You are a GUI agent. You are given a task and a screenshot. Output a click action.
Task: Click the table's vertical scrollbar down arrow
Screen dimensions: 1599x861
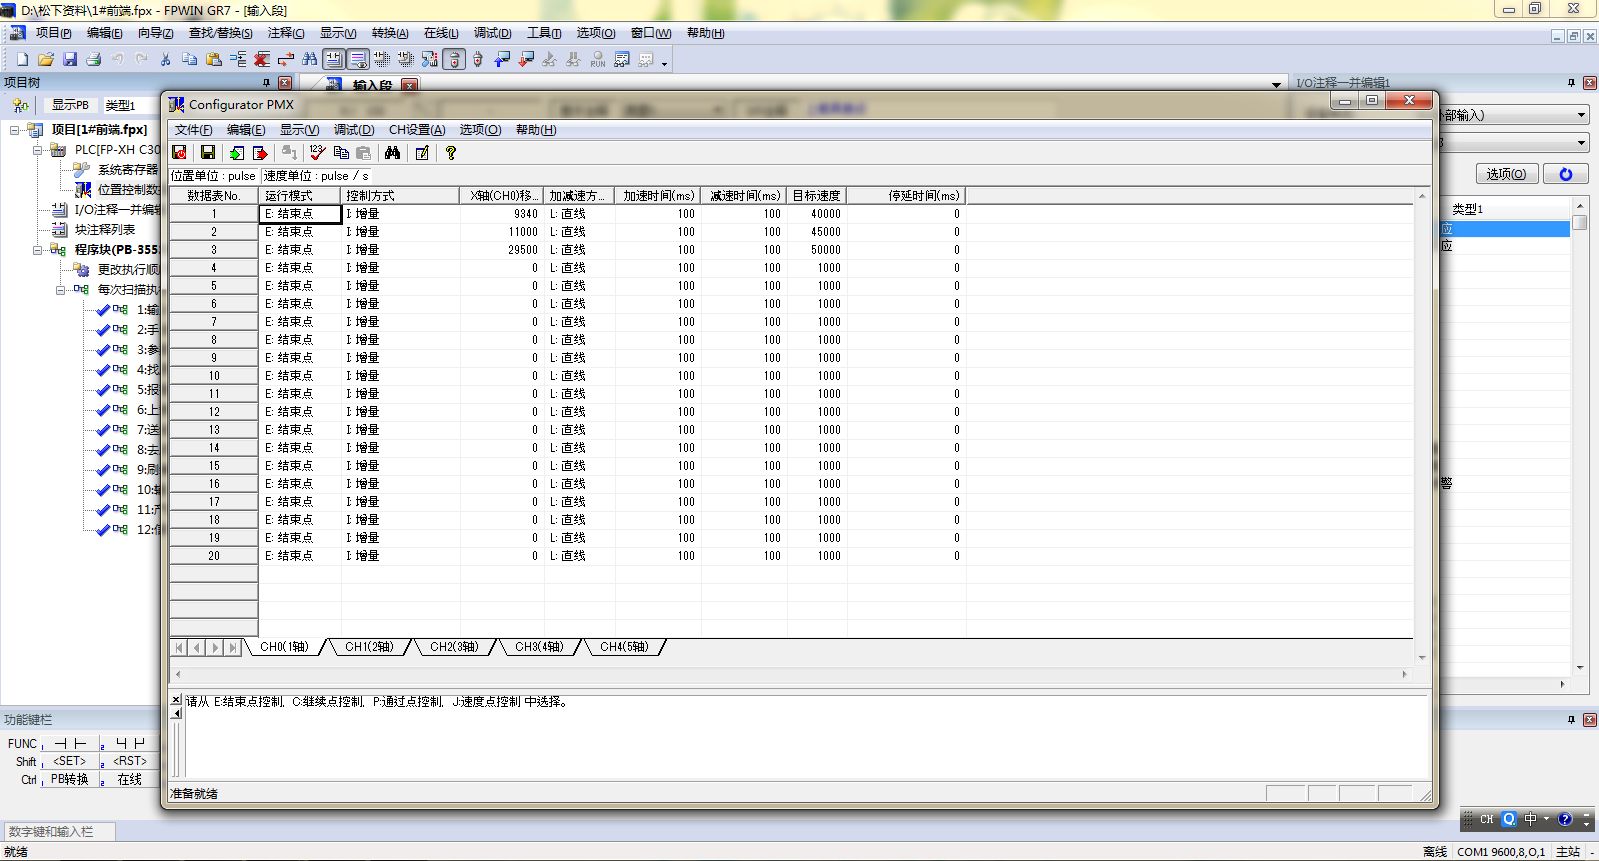click(x=1422, y=658)
